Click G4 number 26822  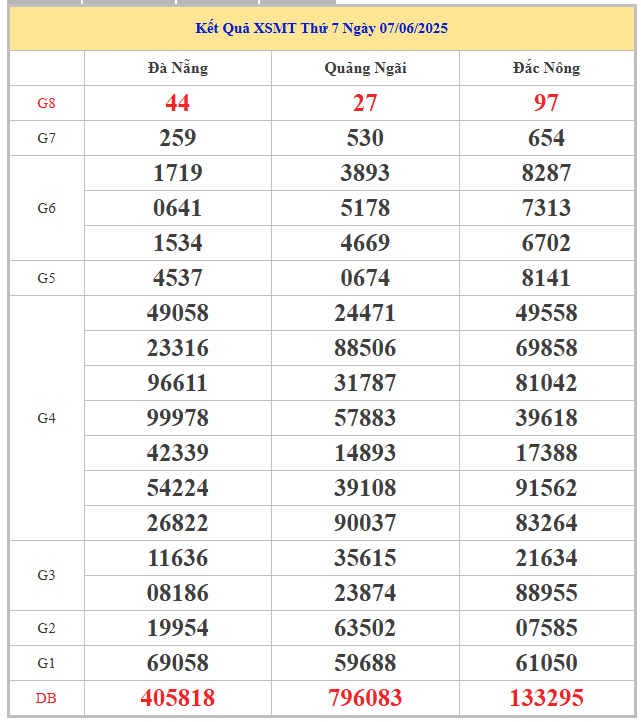(178, 523)
